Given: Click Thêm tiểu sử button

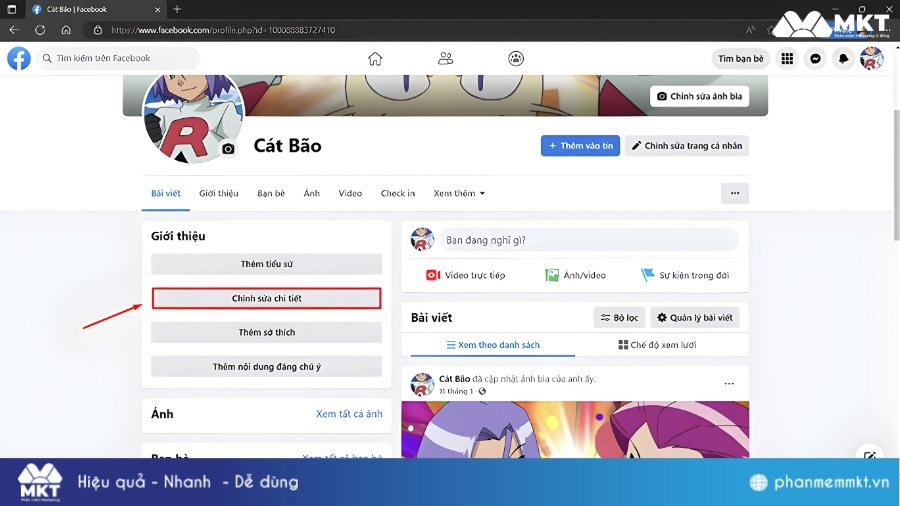Looking at the screenshot, I should click(x=266, y=264).
